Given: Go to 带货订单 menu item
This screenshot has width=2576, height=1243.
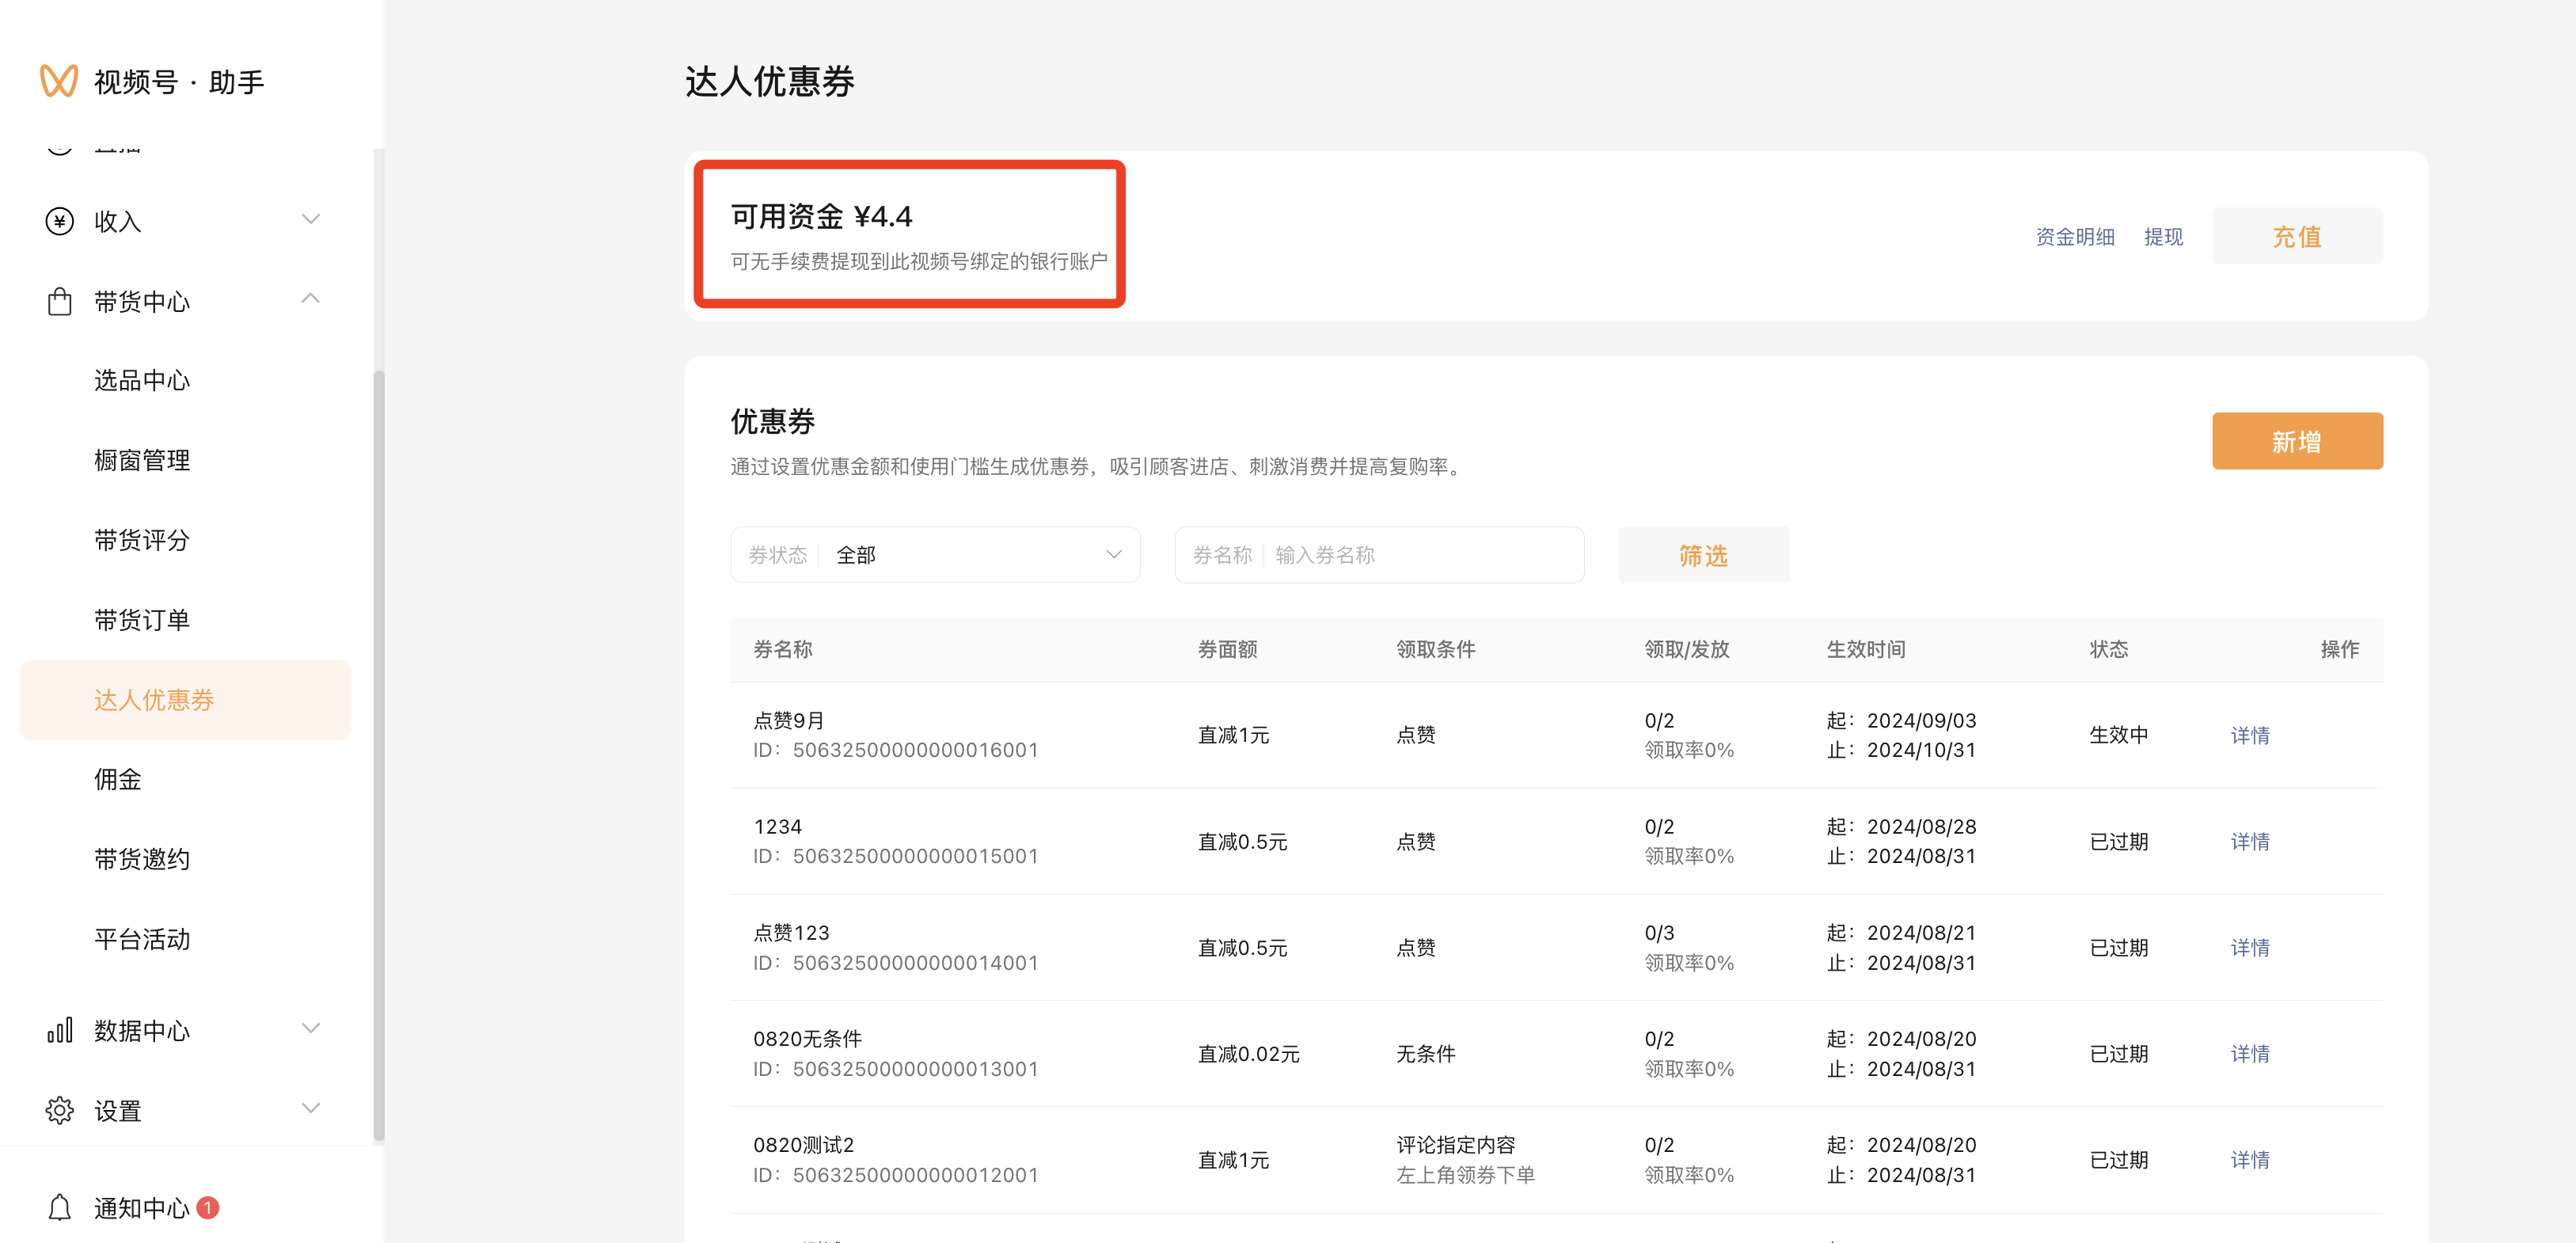Looking at the screenshot, I should tap(141, 620).
